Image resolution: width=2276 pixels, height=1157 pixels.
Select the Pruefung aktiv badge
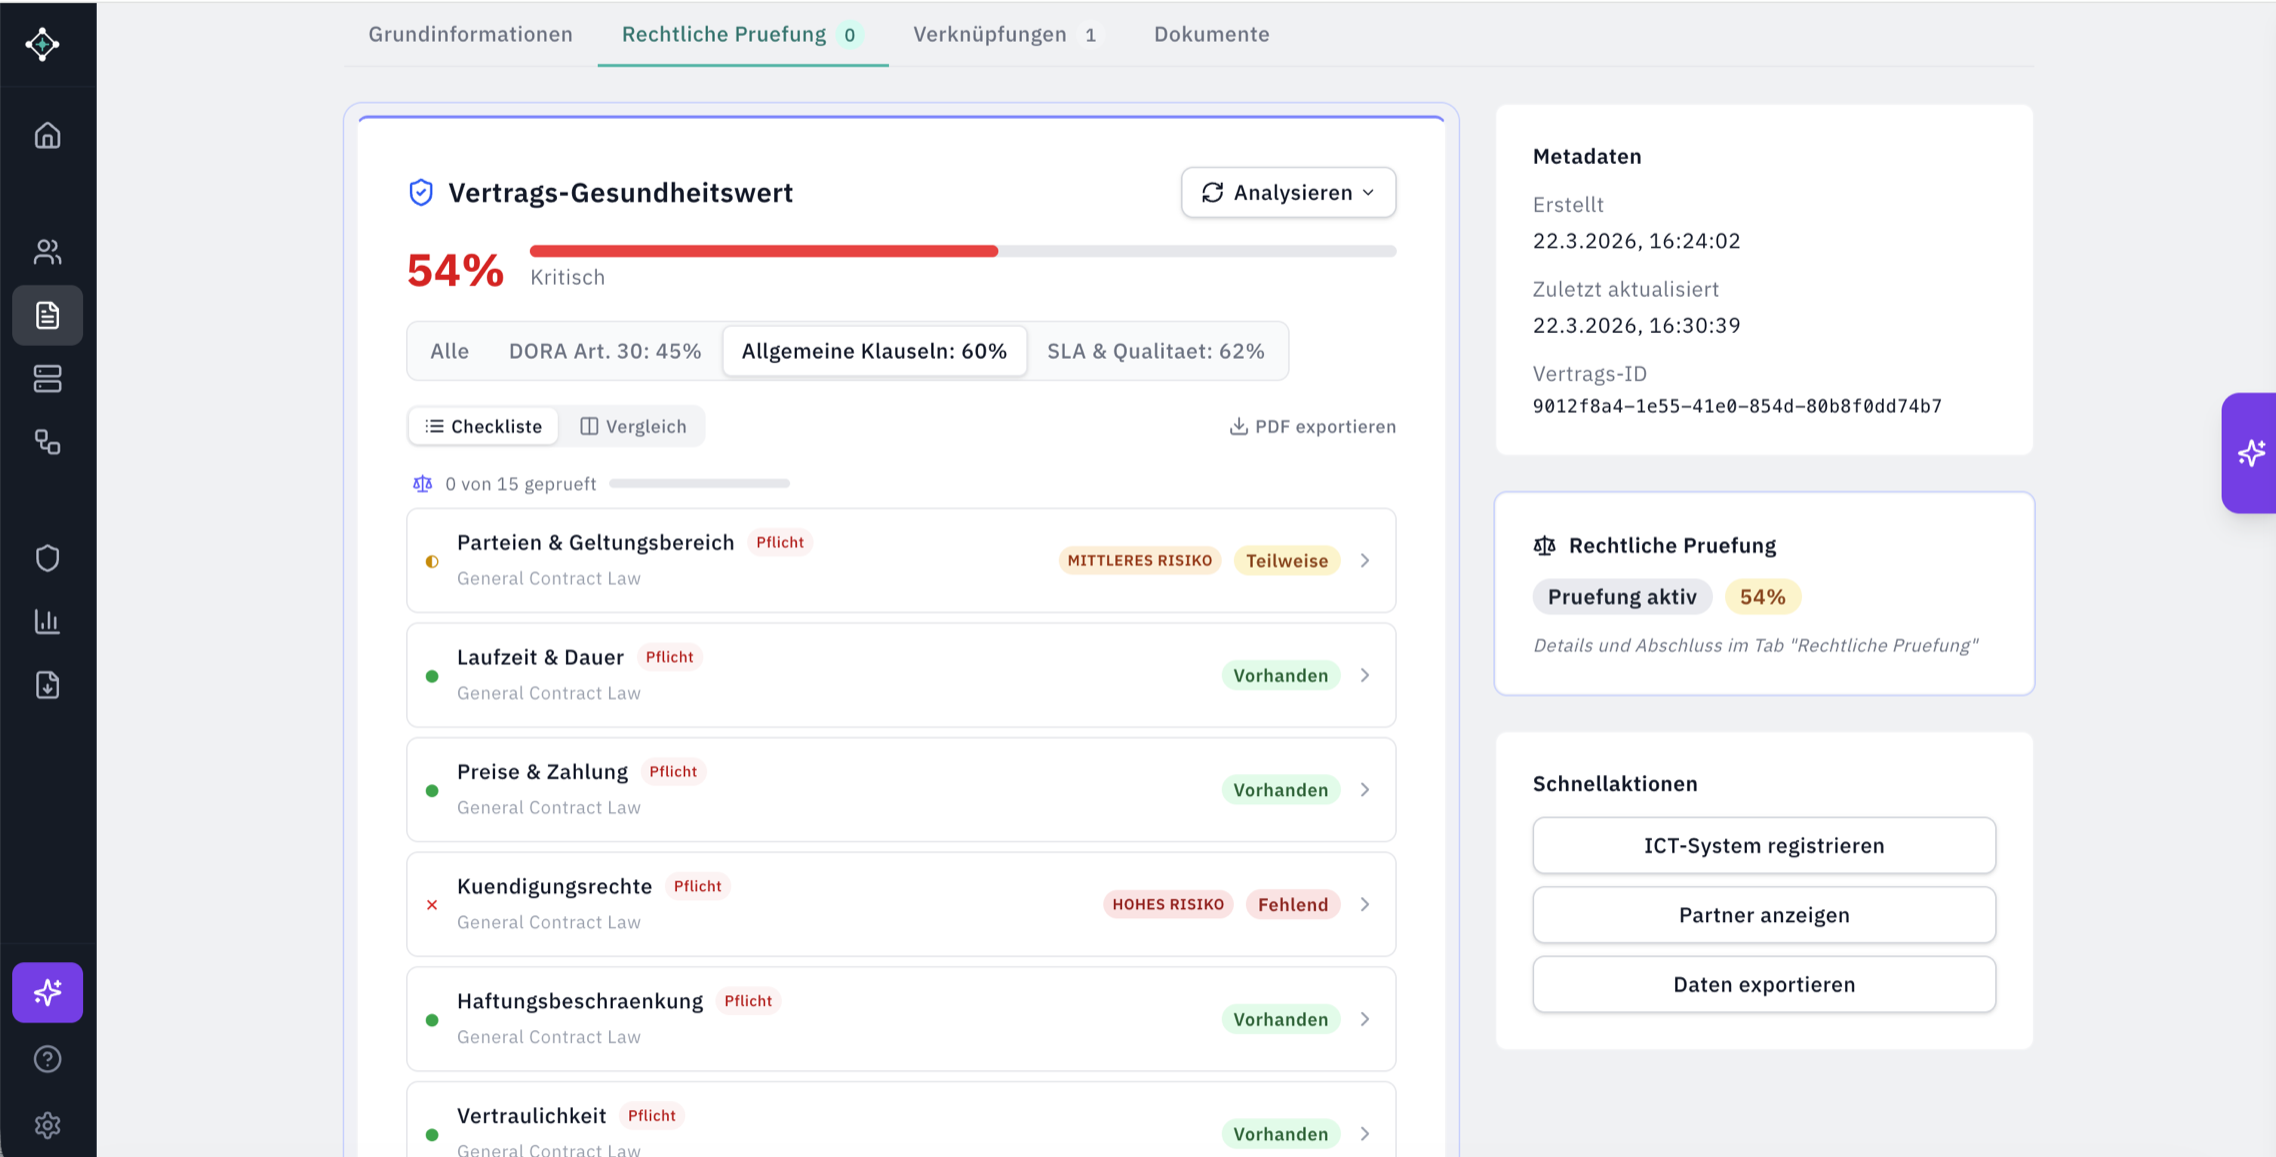tap(1621, 596)
